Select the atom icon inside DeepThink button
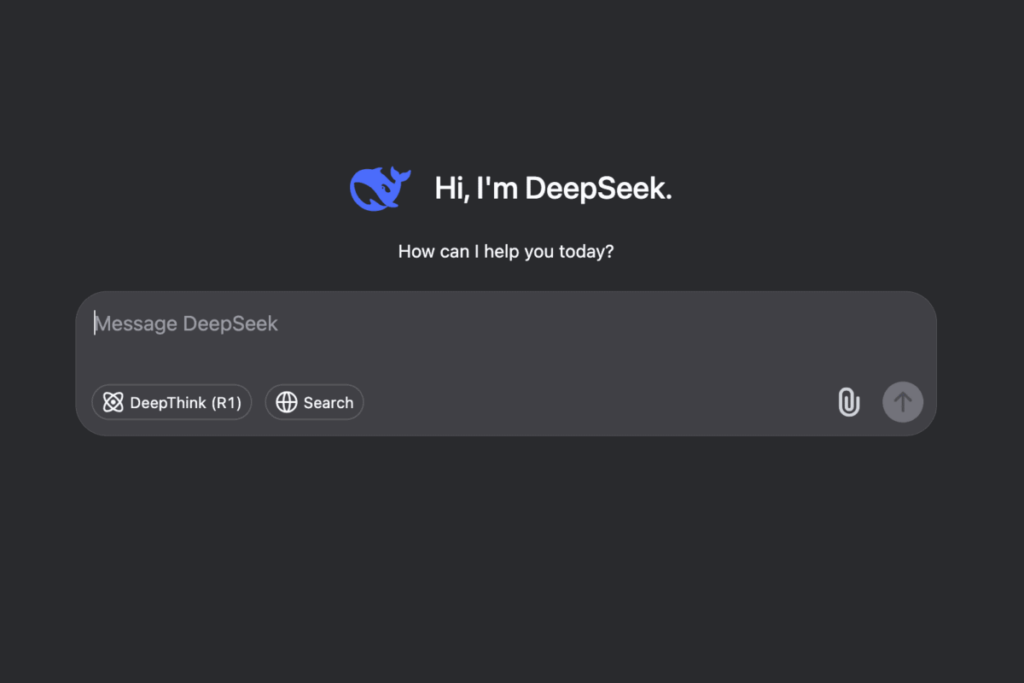Image resolution: width=1024 pixels, height=683 pixels. [114, 402]
